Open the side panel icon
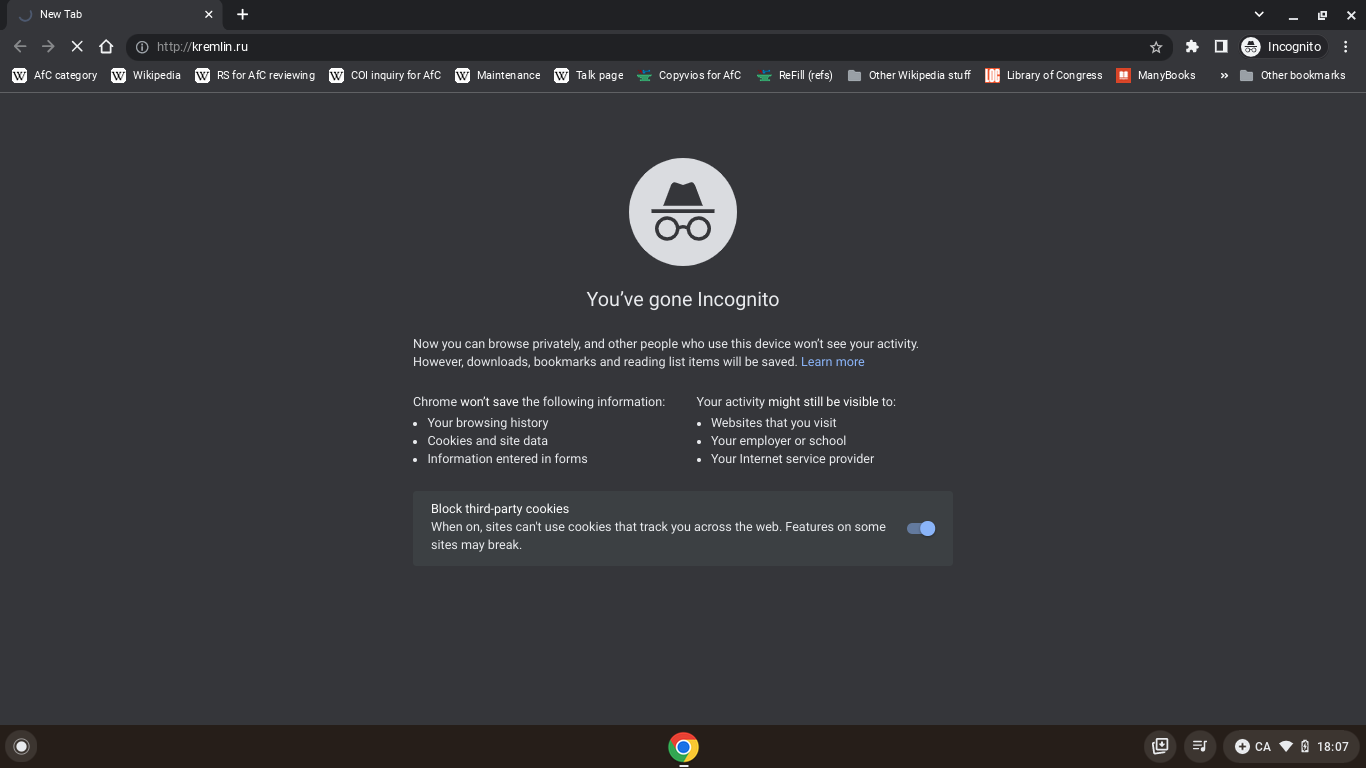 [x=1221, y=47]
